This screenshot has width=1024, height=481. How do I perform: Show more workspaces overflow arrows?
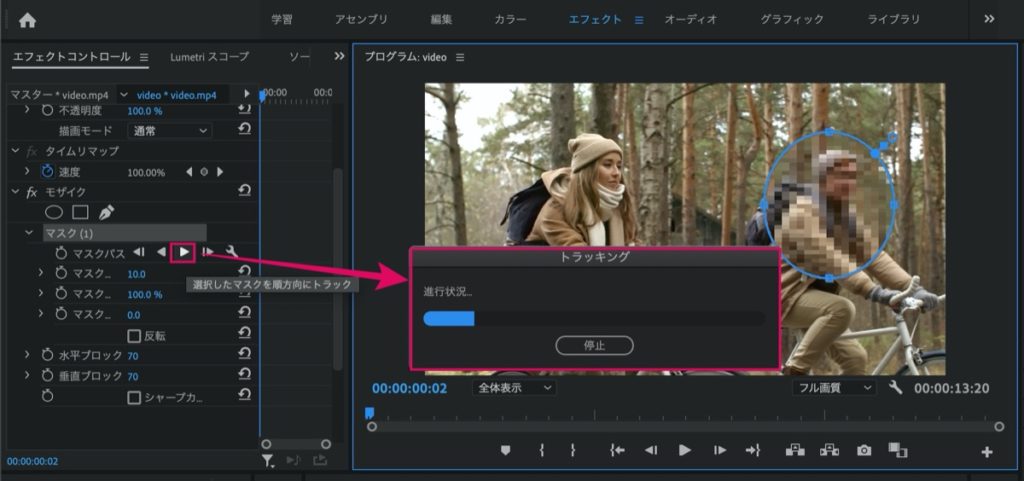[x=989, y=19]
